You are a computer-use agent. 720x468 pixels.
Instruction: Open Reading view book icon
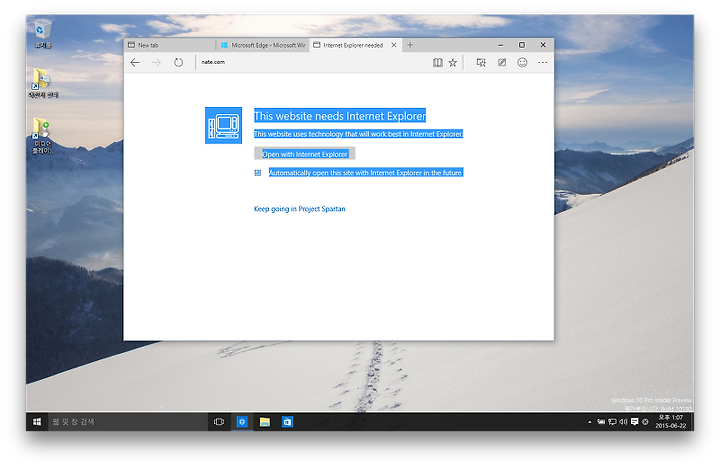point(438,62)
